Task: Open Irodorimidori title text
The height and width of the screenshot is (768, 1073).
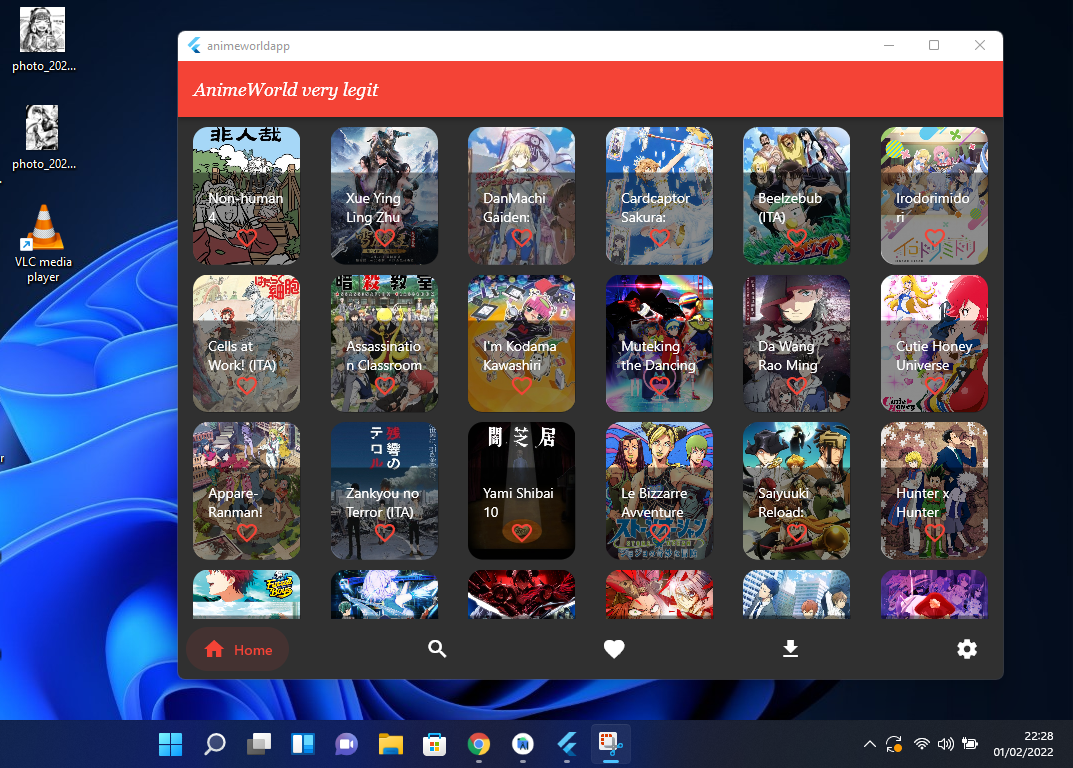Action: coord(933,207)
